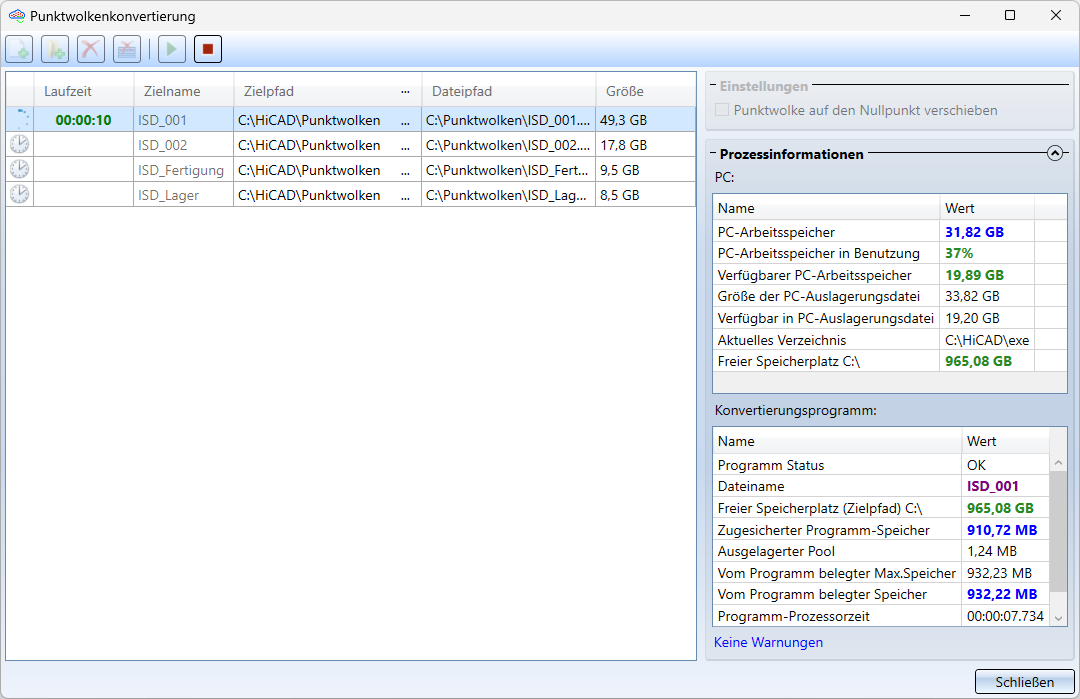
Task: Click the clock icon beside ISD_Lager
Action: [x=19, y=195]
